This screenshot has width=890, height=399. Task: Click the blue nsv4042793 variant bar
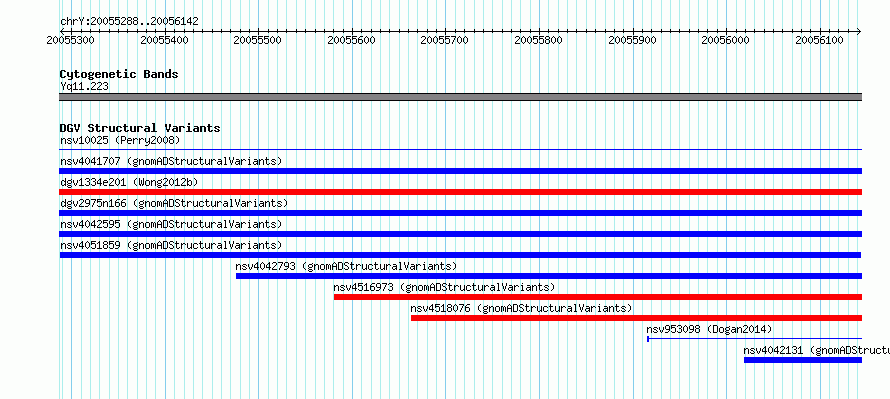coord(549,276)
